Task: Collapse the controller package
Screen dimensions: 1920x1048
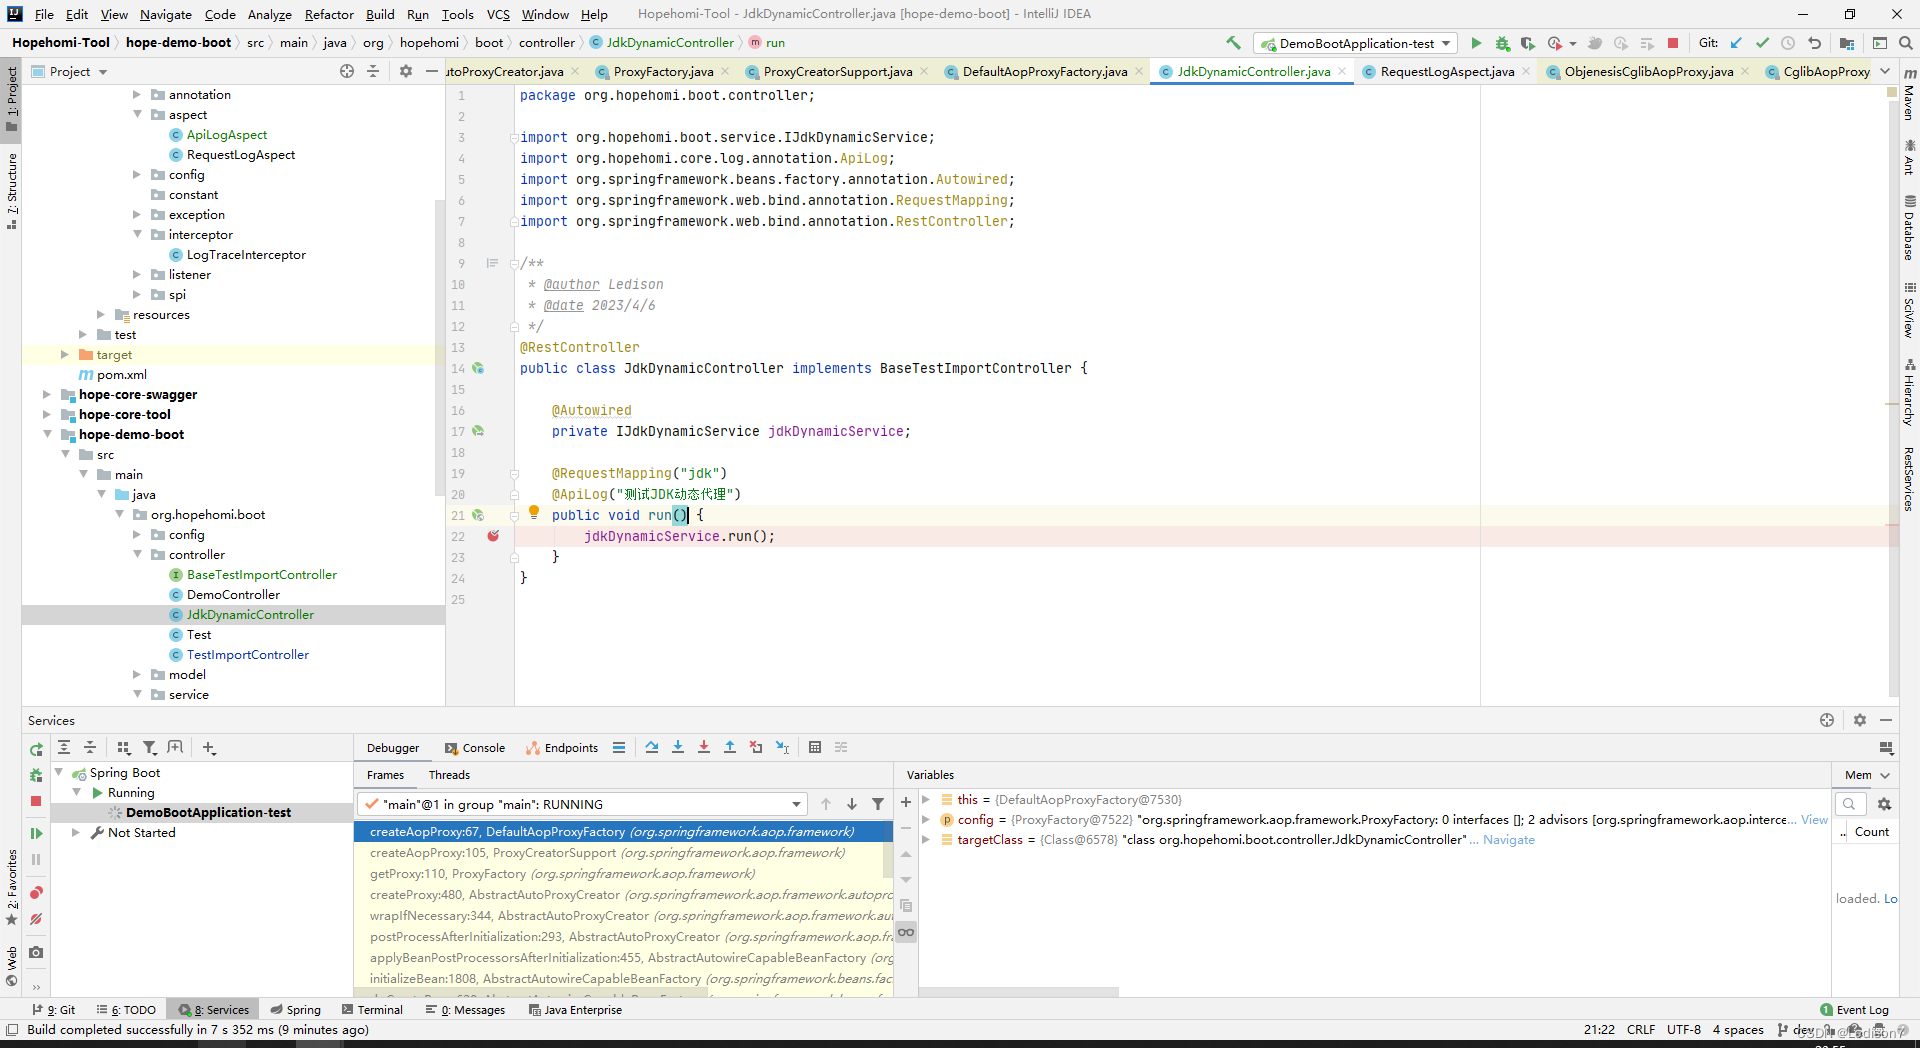Action: (138, 555)
